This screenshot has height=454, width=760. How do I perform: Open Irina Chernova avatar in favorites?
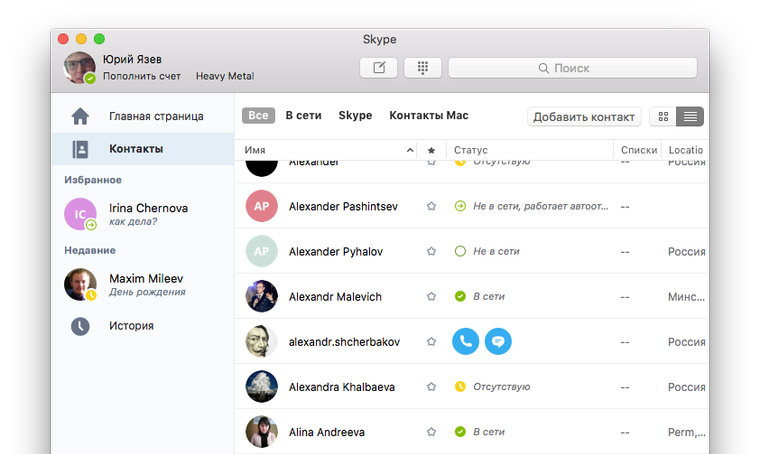coord(80,214)
